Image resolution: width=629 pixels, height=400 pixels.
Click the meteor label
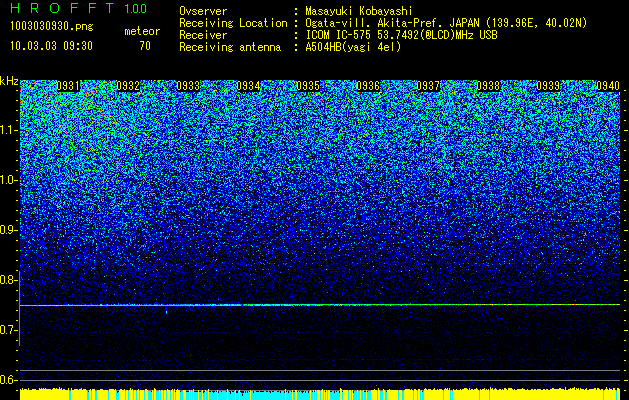pos(142,31)
